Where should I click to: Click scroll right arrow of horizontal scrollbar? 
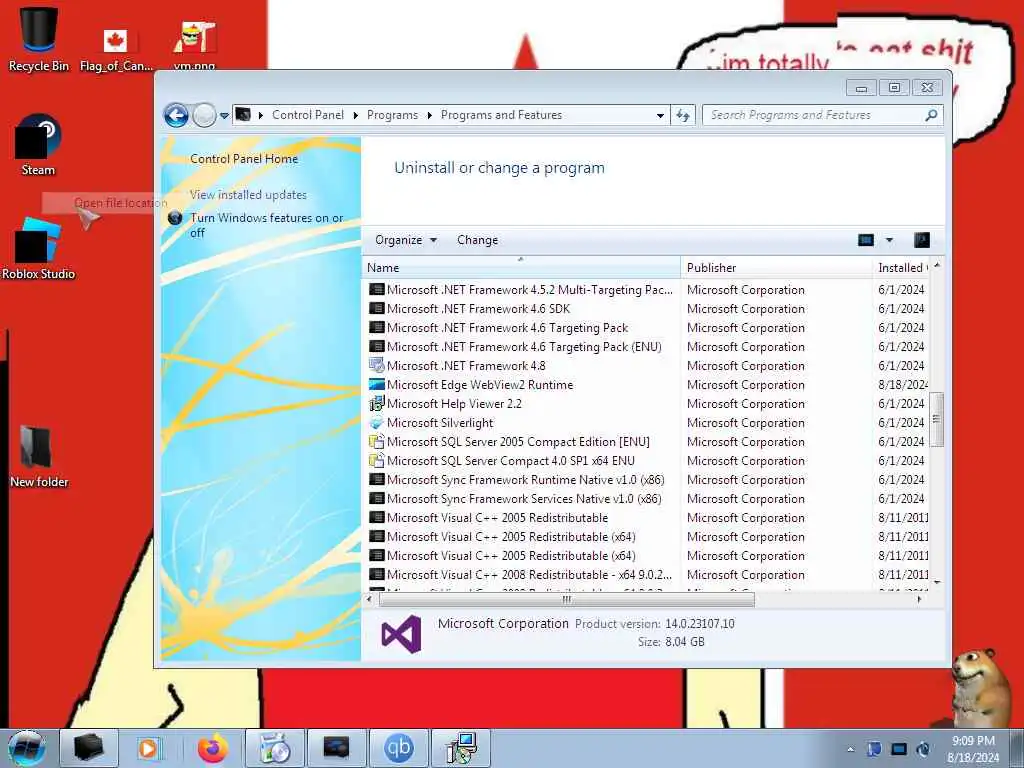[x=920, y=600]
